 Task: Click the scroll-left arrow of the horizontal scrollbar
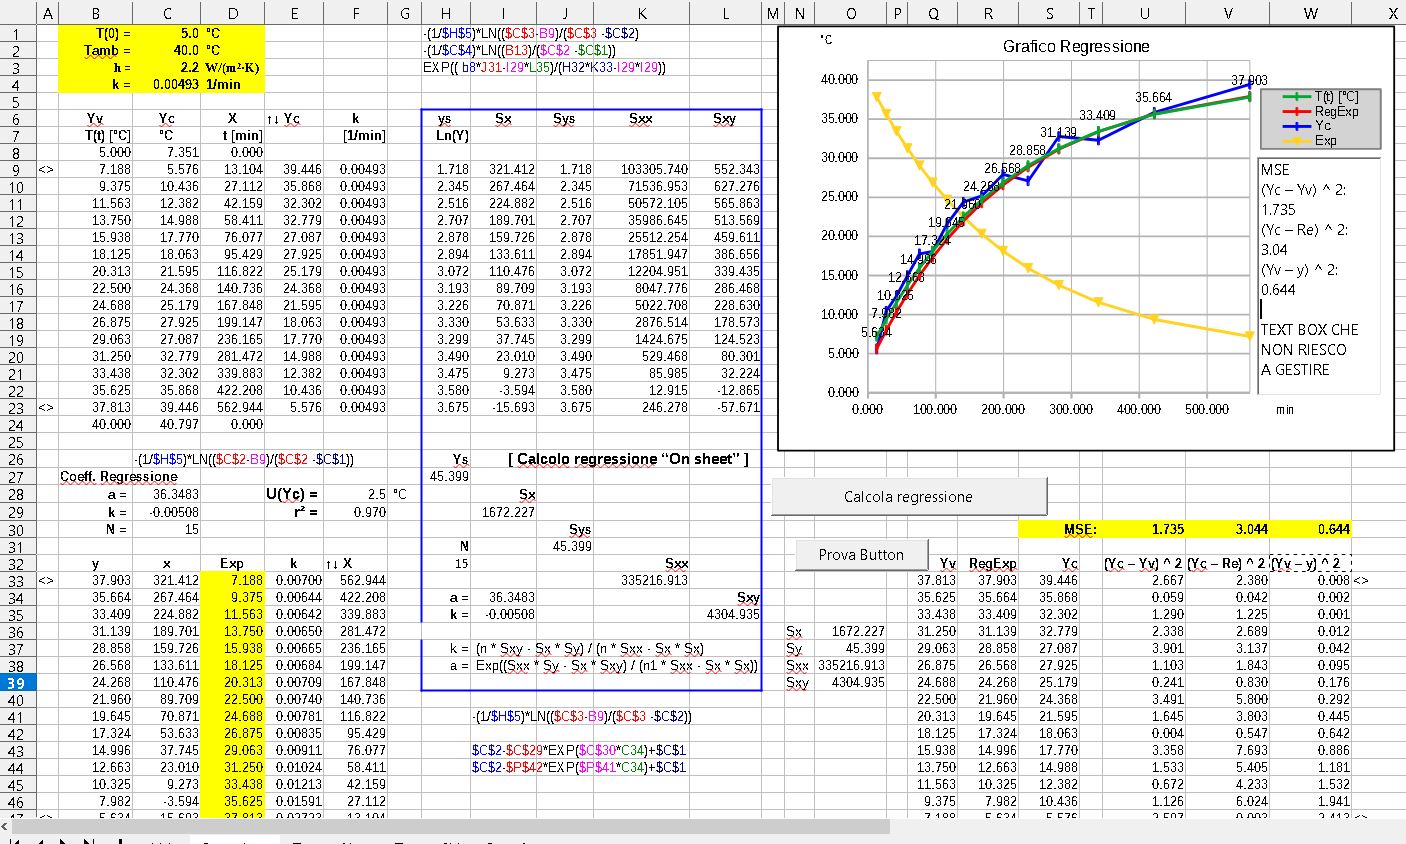(x=5, y=827)
